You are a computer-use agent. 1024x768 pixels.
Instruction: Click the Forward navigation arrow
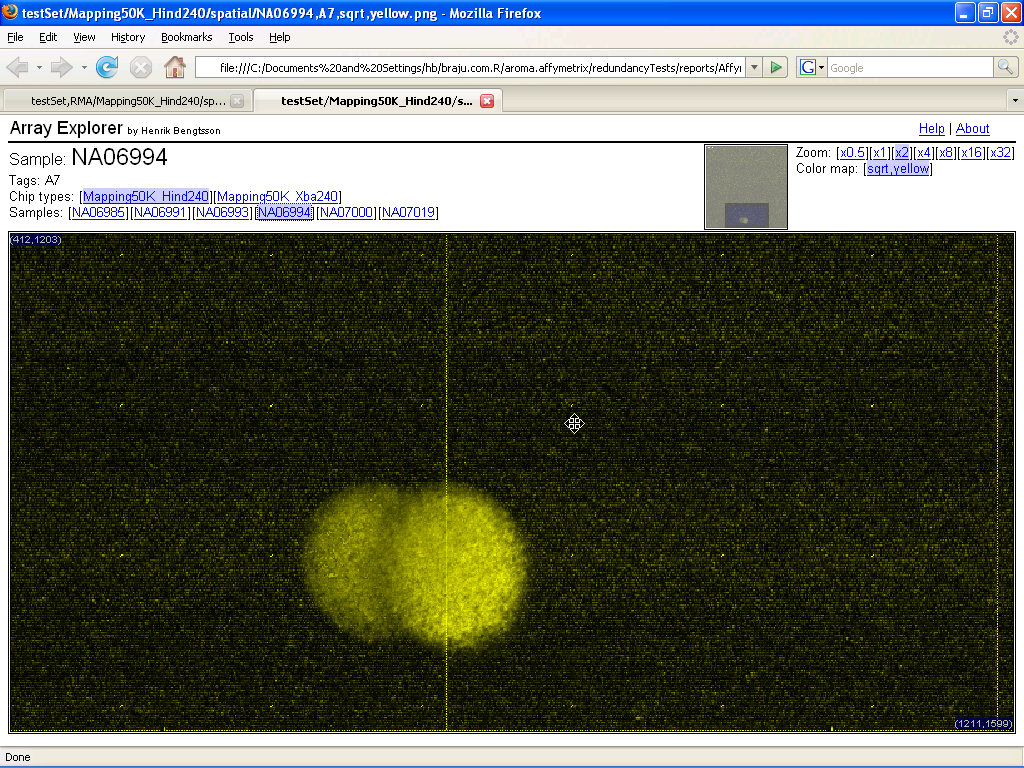click(x=62, y=68)
